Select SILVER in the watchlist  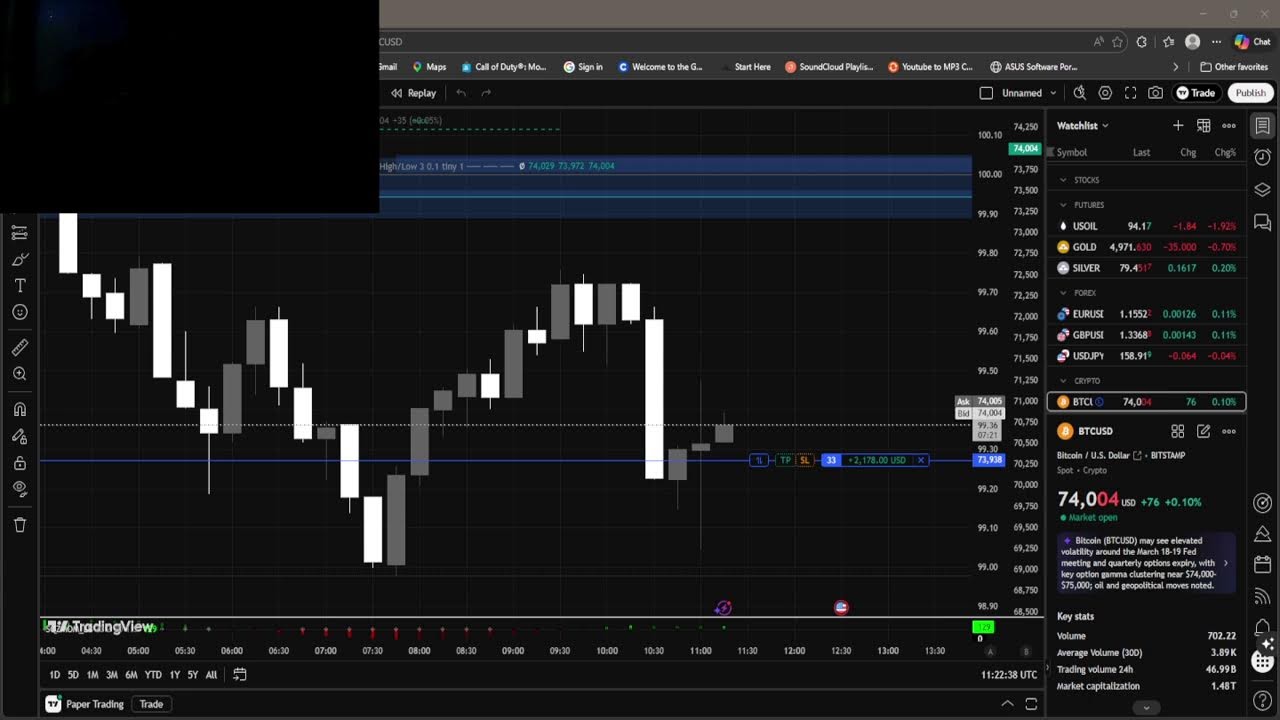coord(1146,268)
